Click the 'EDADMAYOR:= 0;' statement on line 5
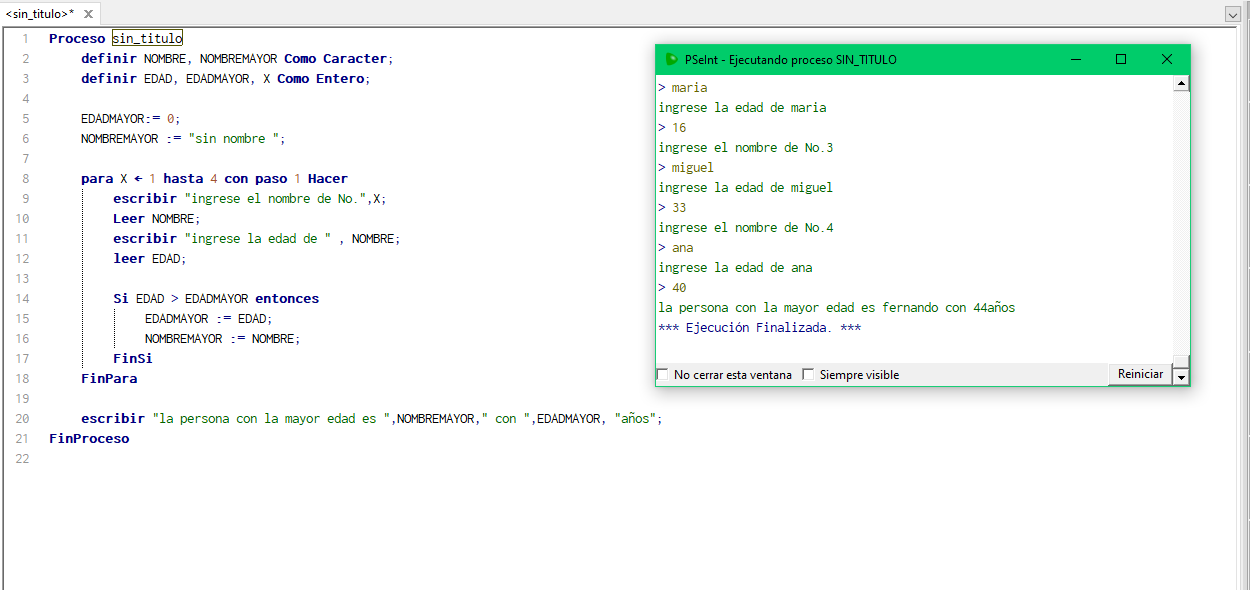This screenshot has height=590, width=1250. point(131,118)
